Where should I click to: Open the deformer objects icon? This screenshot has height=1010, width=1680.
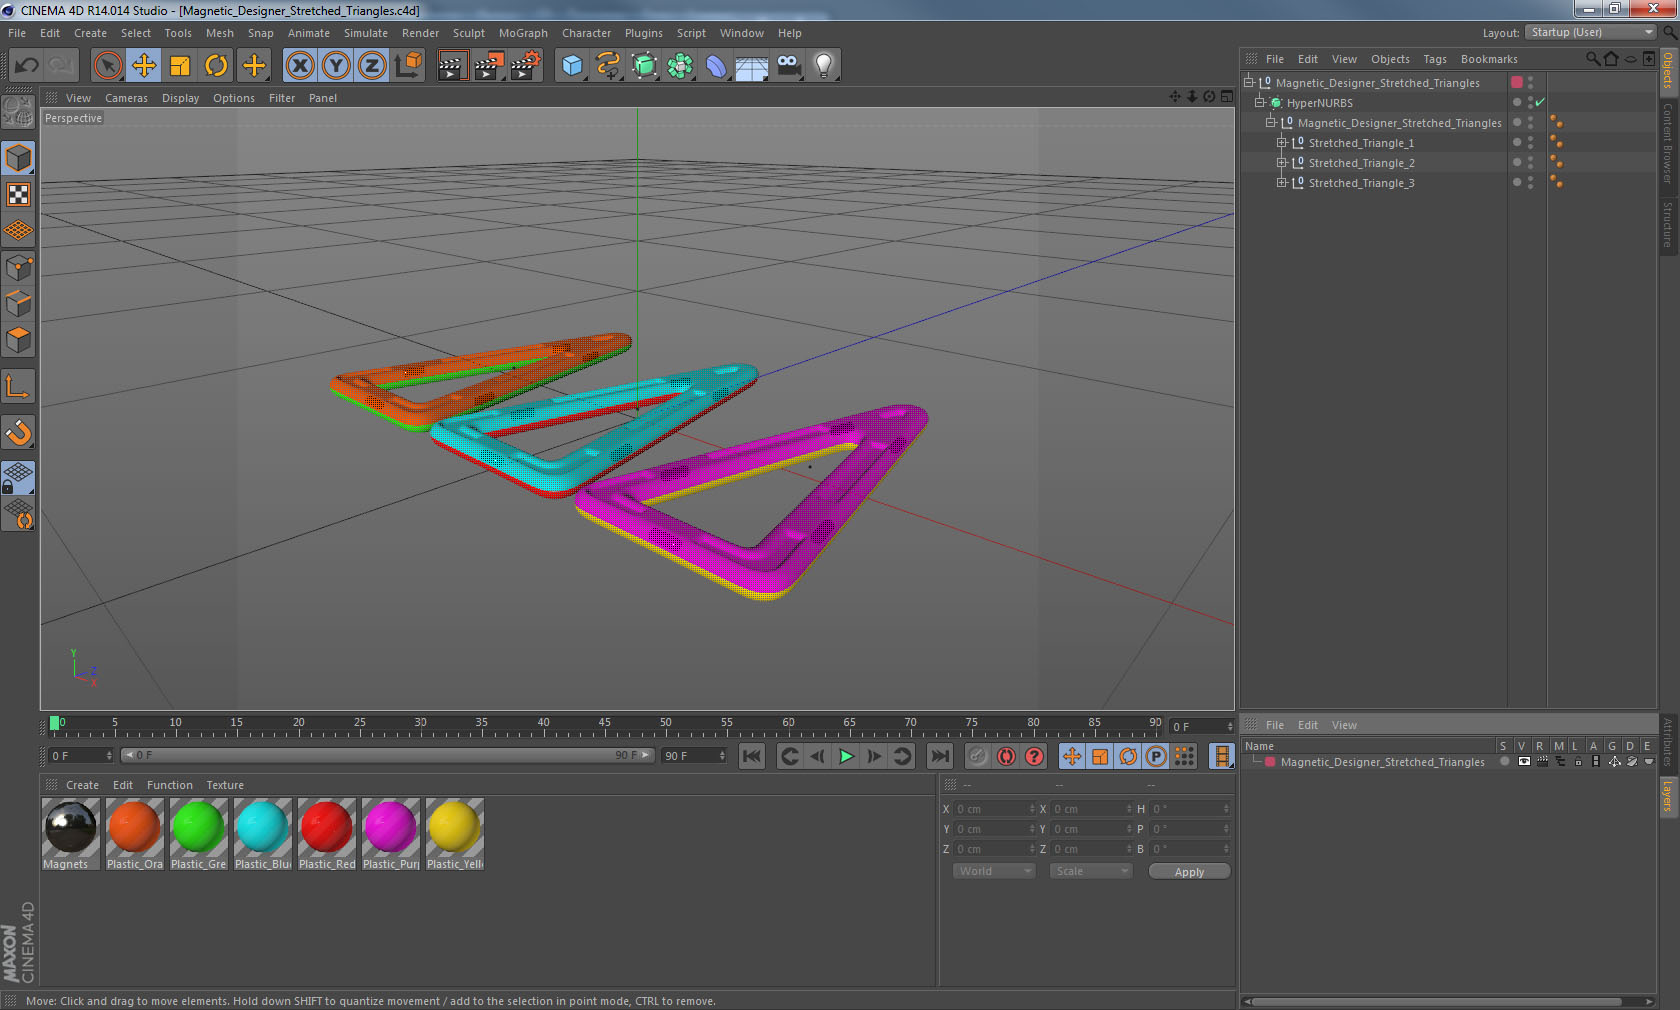[x=716, y=66]
